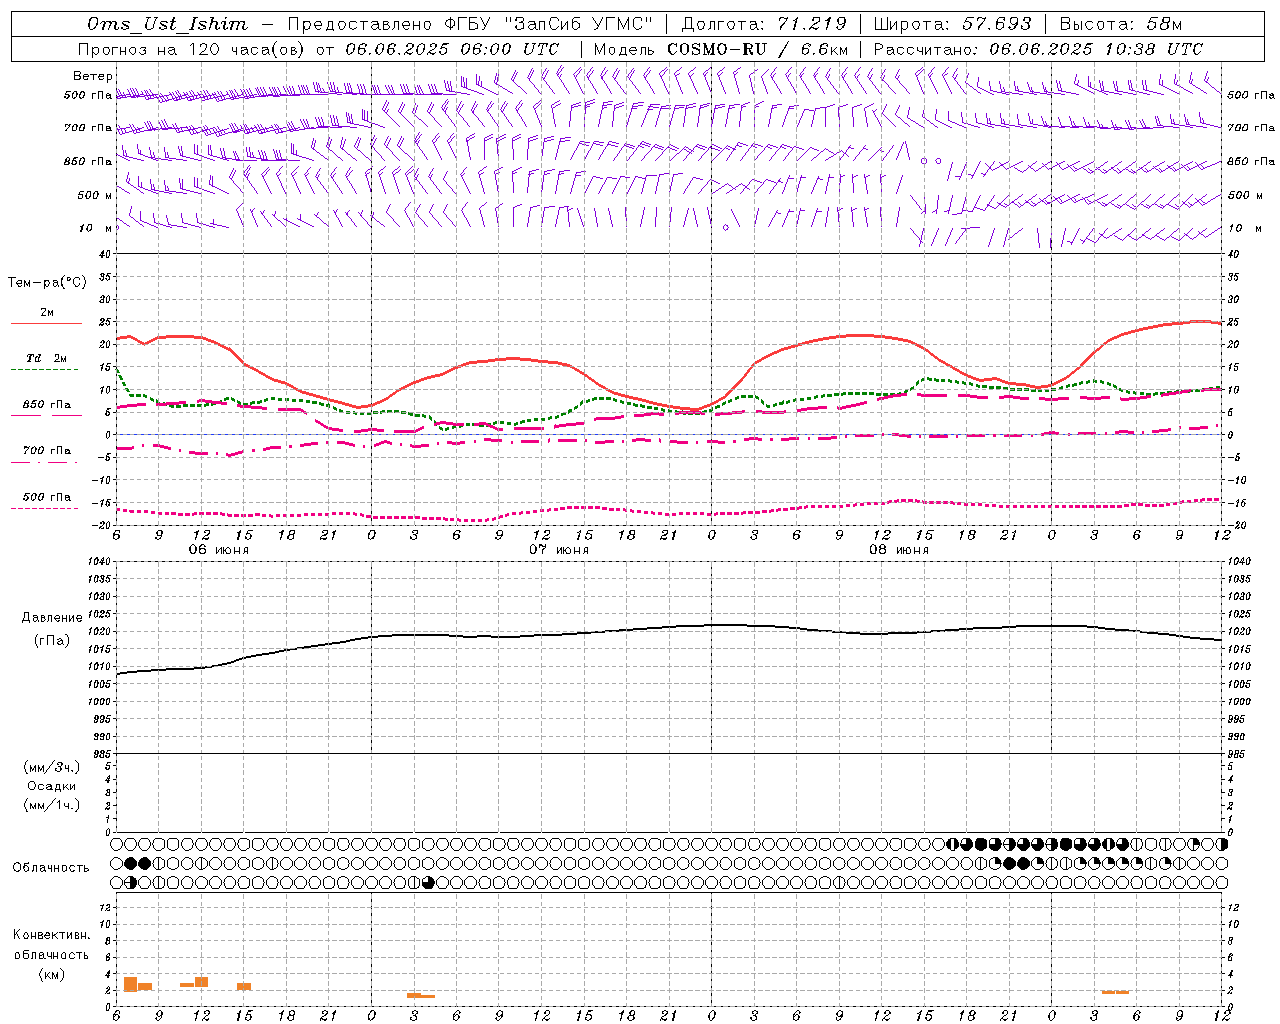Click the '700 гПа' temperature legend entry
Viewport: 1280px width, 1024px height.
point(47,451)
